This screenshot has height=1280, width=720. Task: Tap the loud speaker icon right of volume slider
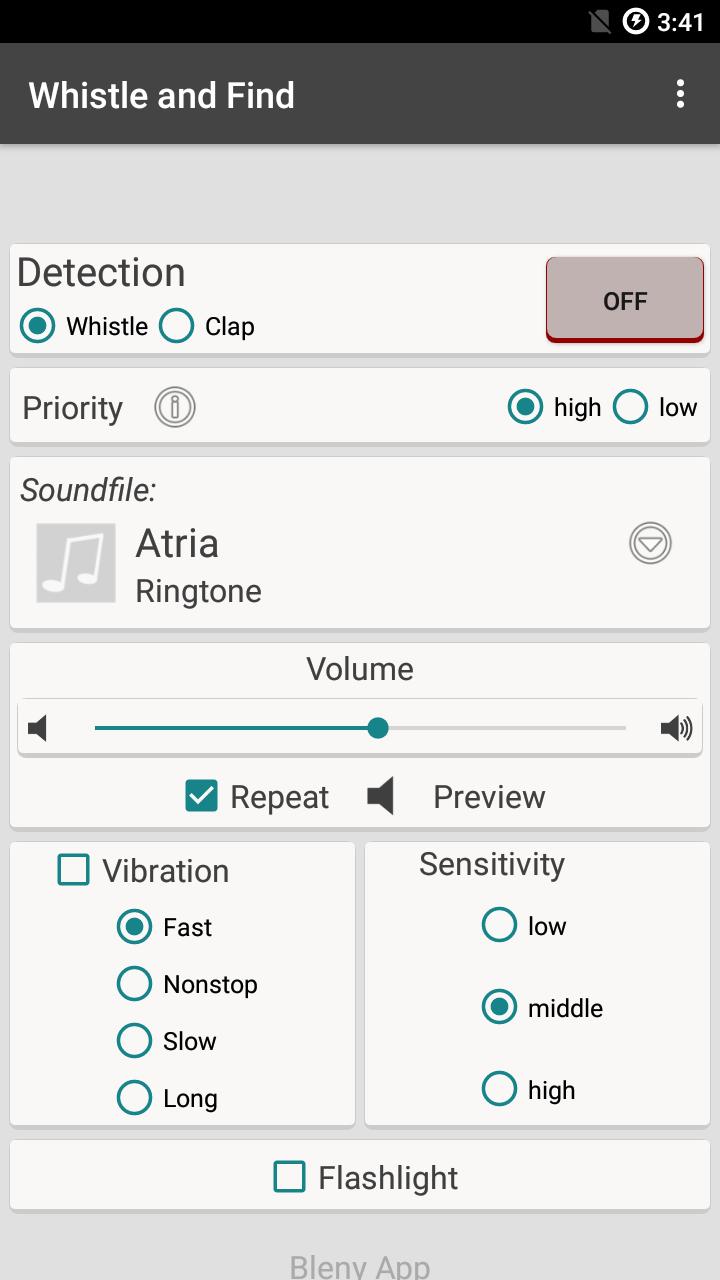tap(677, 728)
